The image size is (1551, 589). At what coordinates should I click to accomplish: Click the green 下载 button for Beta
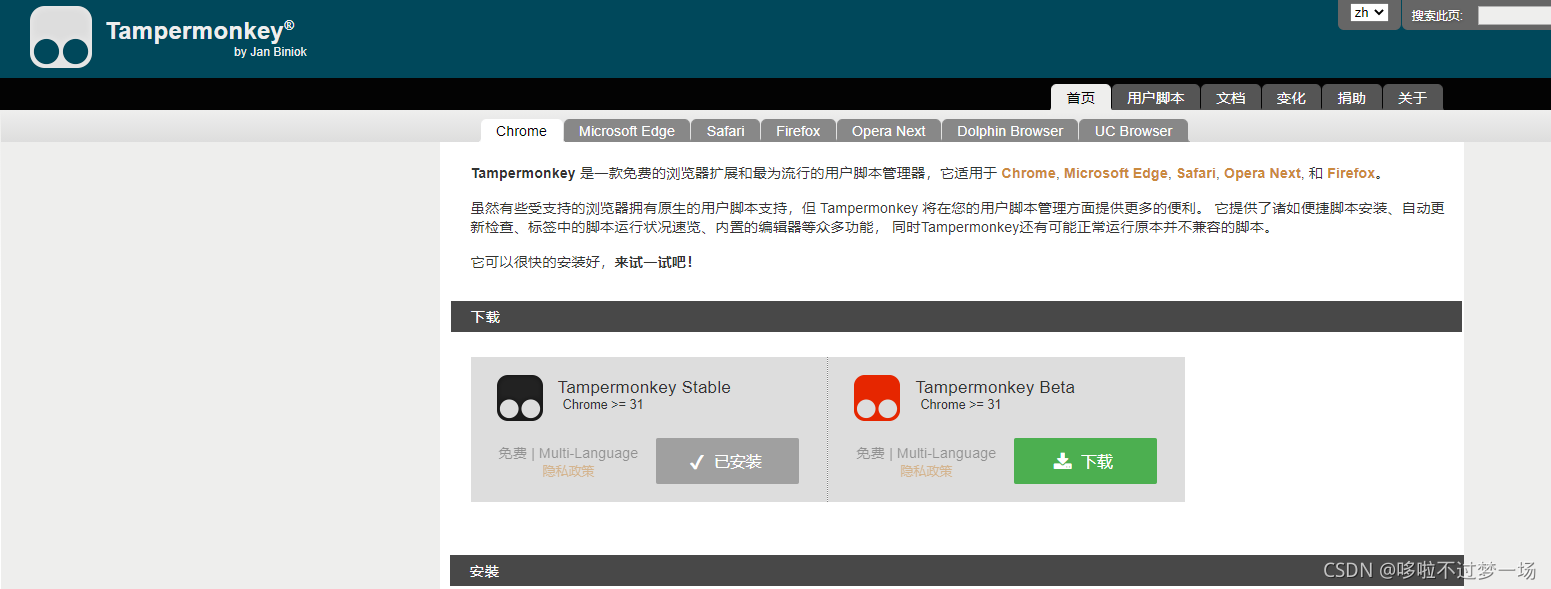tap(1085, 461)
